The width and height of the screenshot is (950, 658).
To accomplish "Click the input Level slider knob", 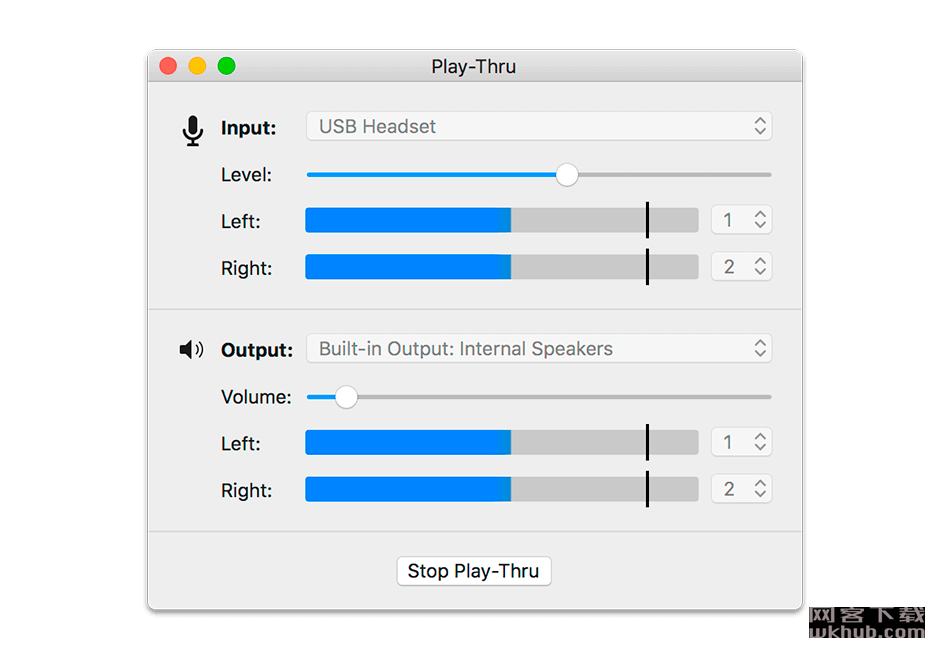I will pos(567,174).
